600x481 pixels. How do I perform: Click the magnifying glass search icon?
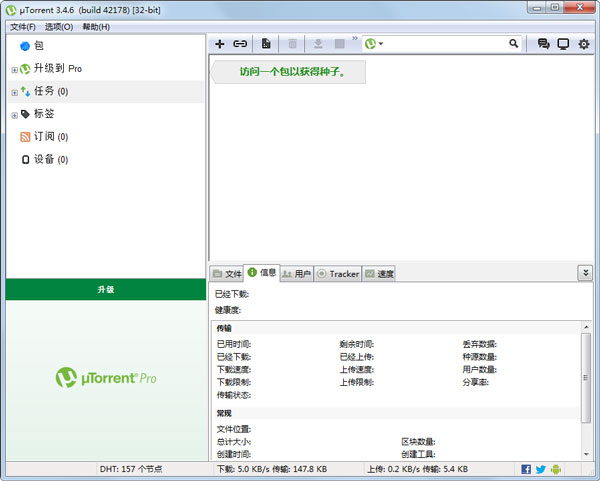514,44
